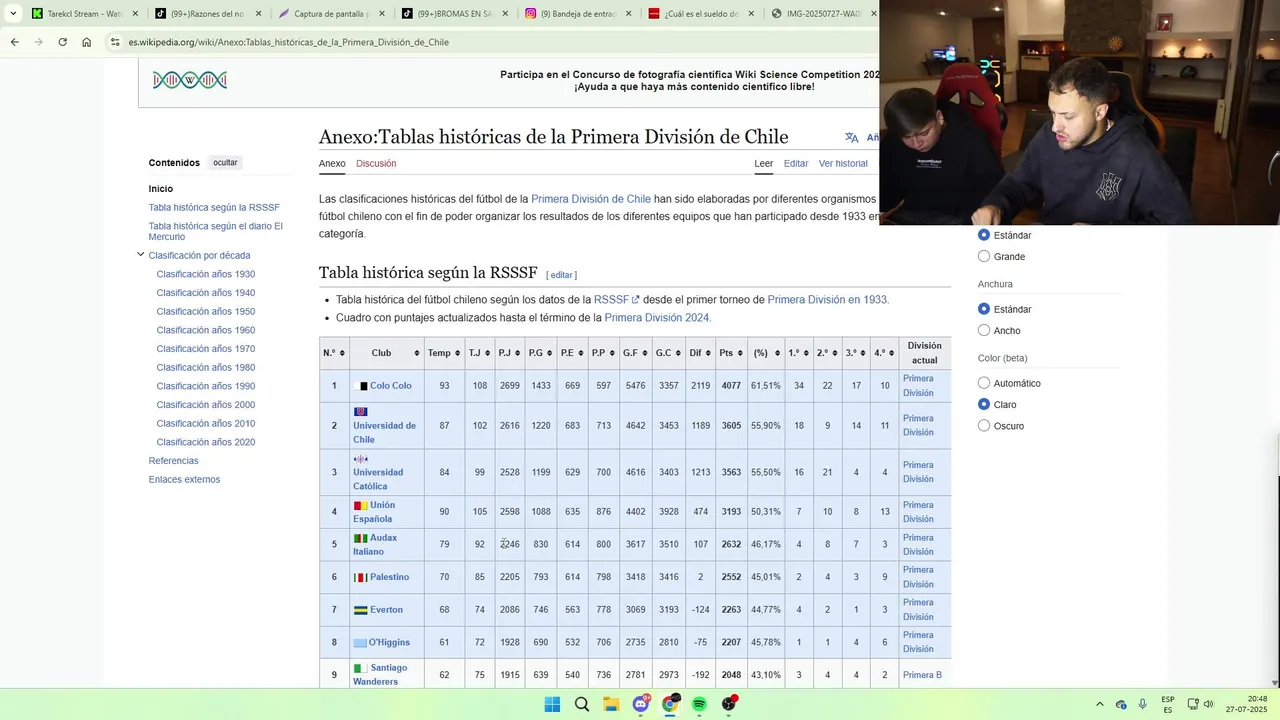The height and width of the screenshot is (720, 1280).
Task: Go to Tabla histórica según El Mercurio
Action: point(216,231)
